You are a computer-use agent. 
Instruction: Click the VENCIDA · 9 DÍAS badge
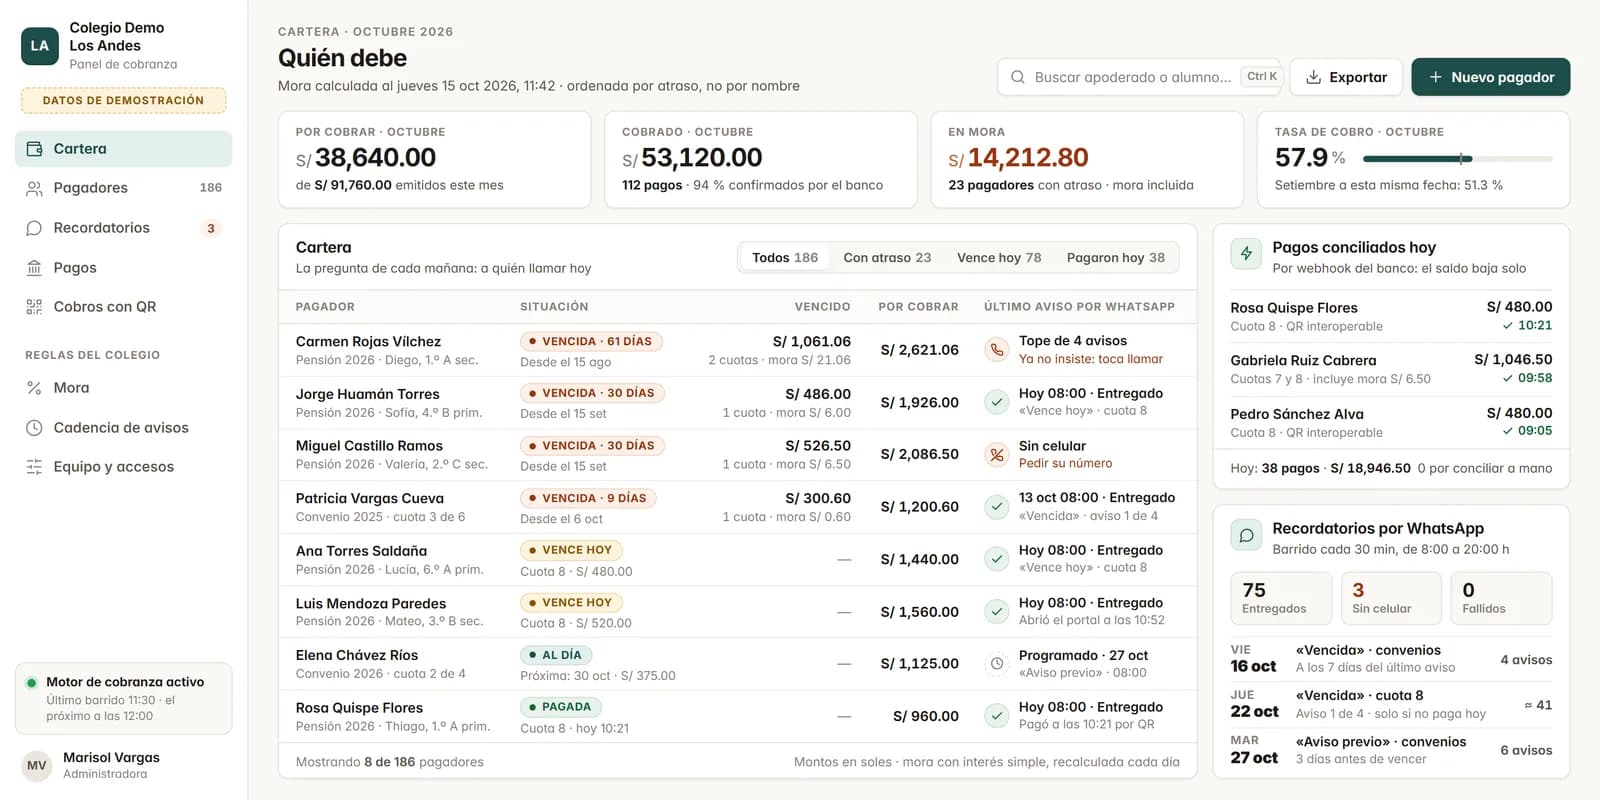(588, 498)
